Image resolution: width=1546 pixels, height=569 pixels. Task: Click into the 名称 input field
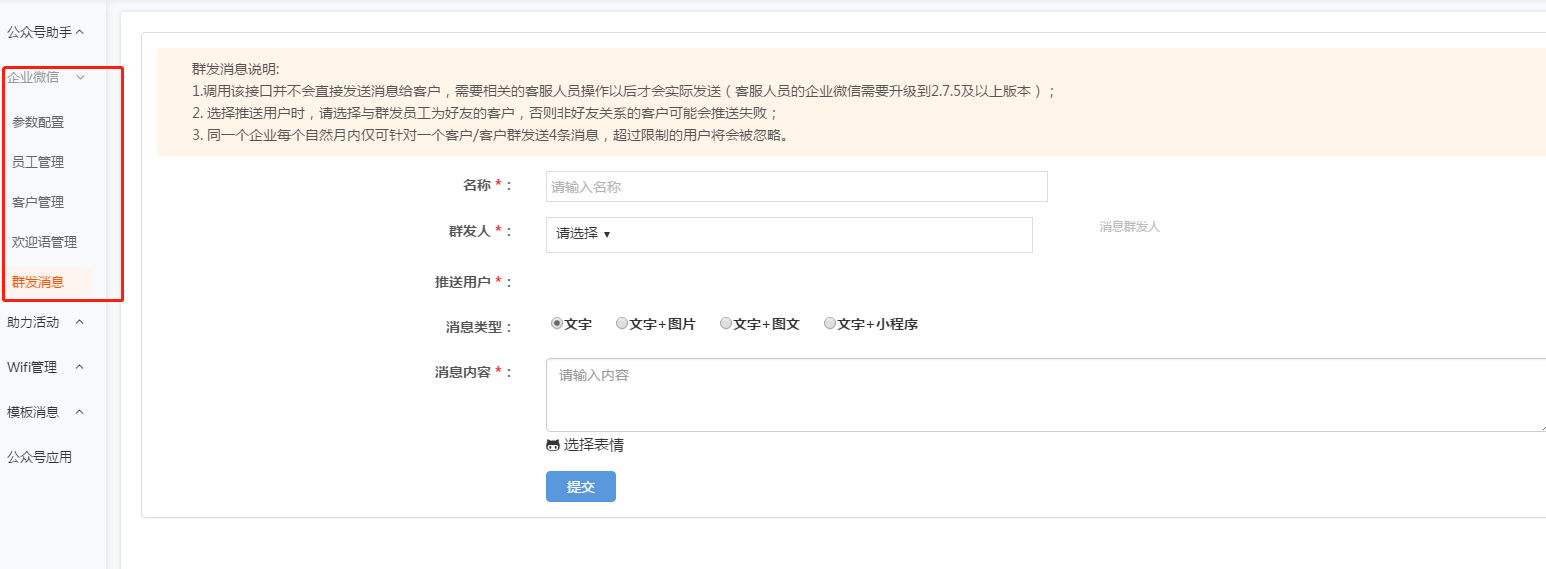[796, 187]
